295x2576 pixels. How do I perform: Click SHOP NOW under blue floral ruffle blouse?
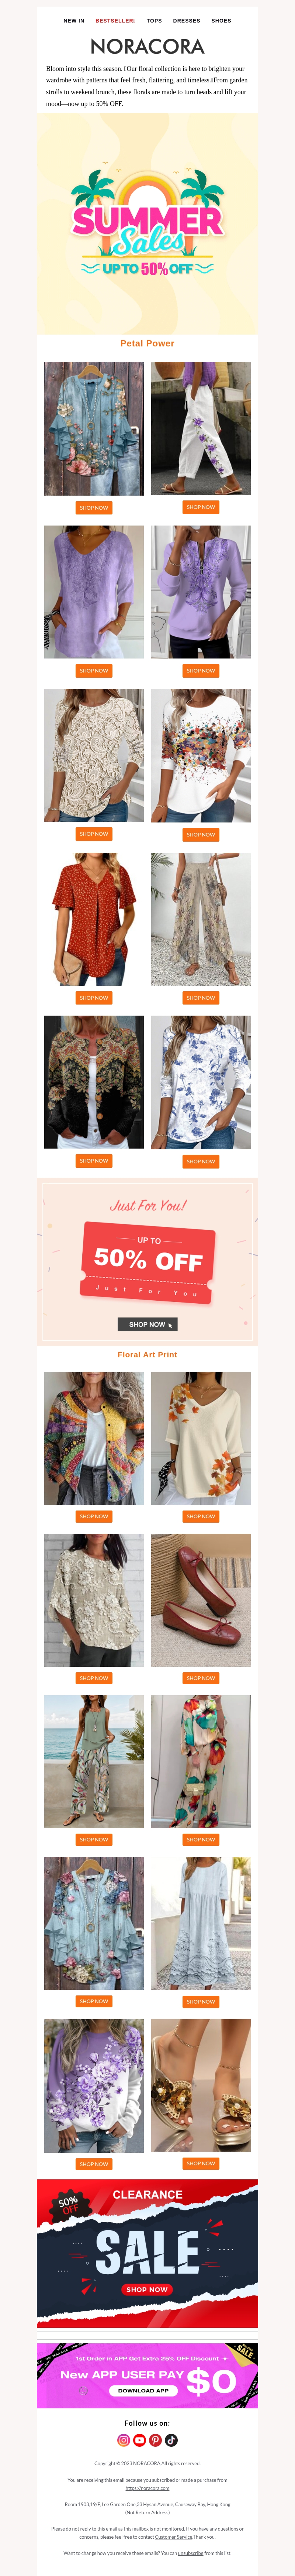(94, 508)
